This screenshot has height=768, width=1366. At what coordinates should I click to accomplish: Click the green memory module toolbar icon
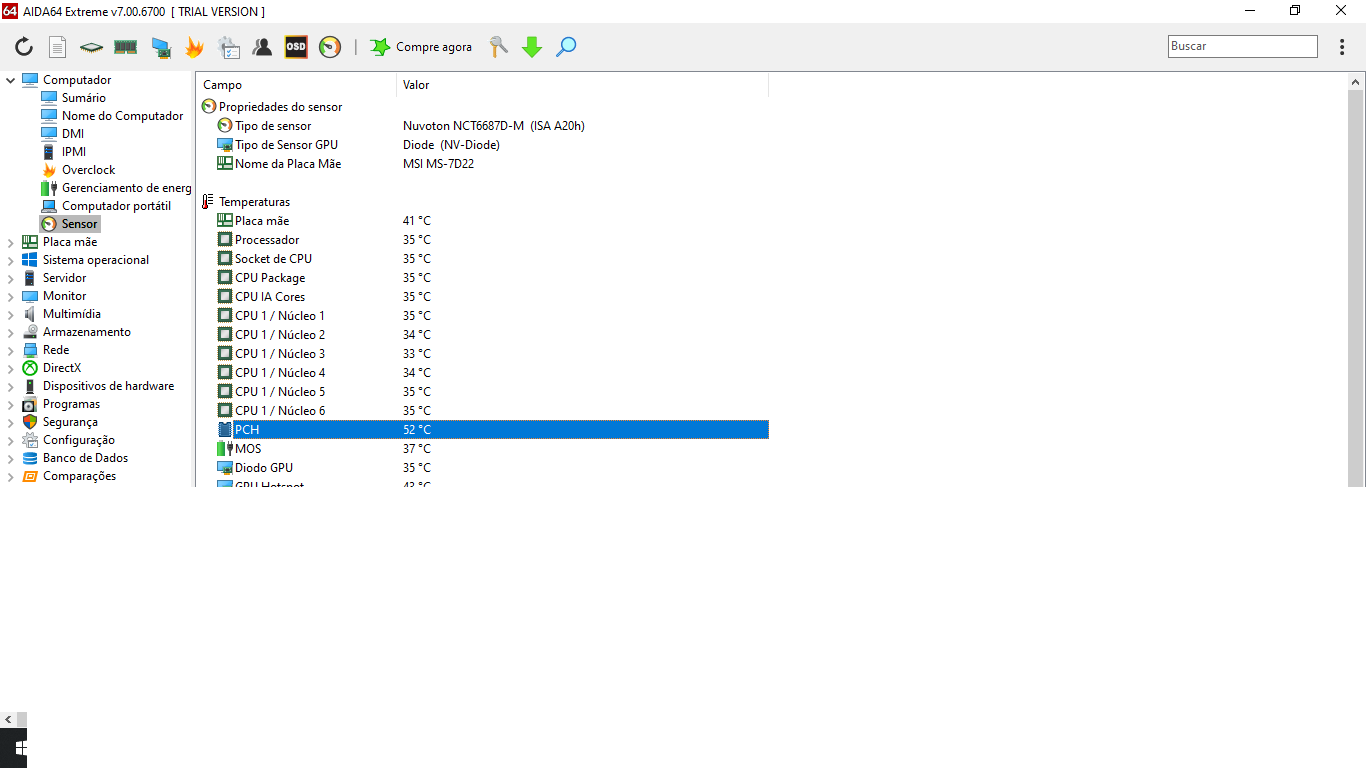click(x=125, y=47)
